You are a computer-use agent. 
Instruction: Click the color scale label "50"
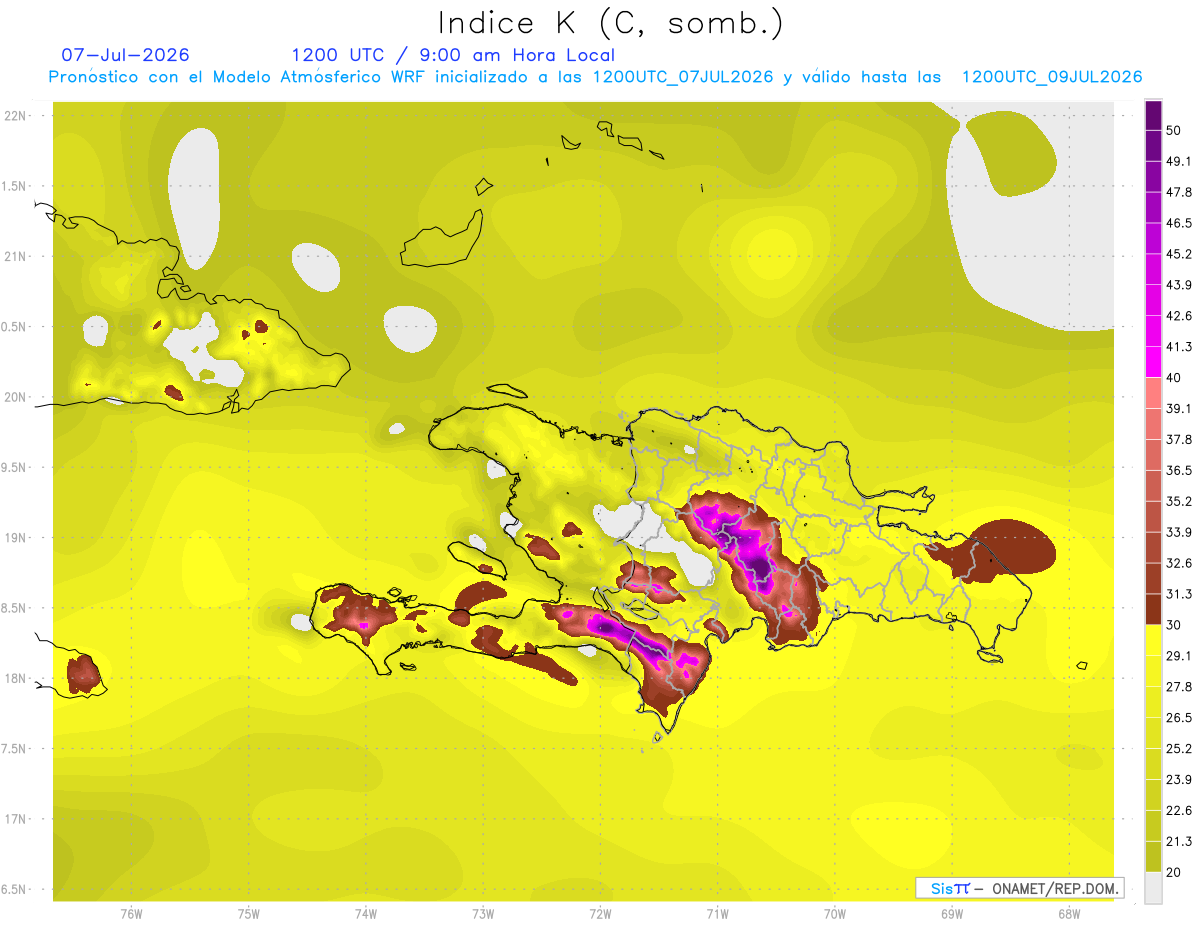click(x=1176, y=129)
